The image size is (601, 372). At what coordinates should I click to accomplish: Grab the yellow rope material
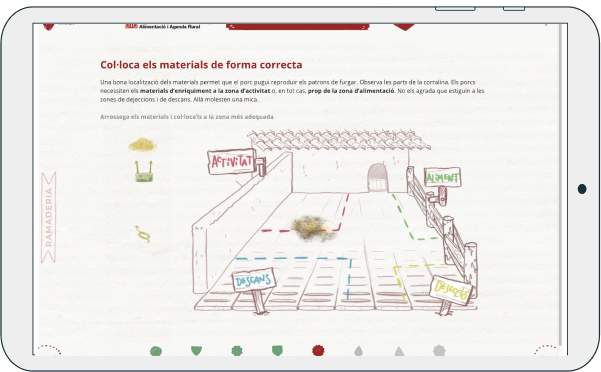142,234
